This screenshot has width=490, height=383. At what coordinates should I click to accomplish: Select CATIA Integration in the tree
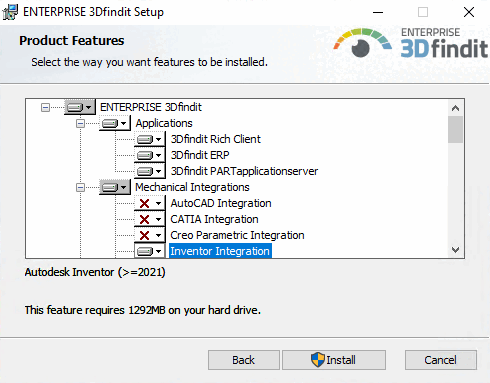point(214,219)
